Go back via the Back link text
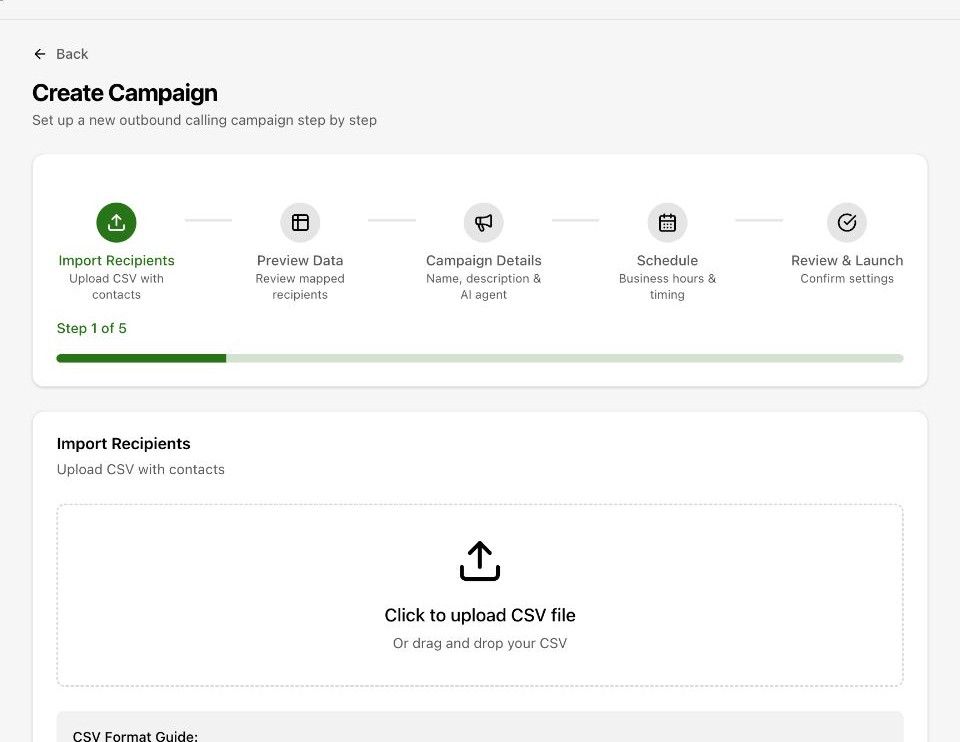This screenshot has height=742, width=960. click(72, 54)
